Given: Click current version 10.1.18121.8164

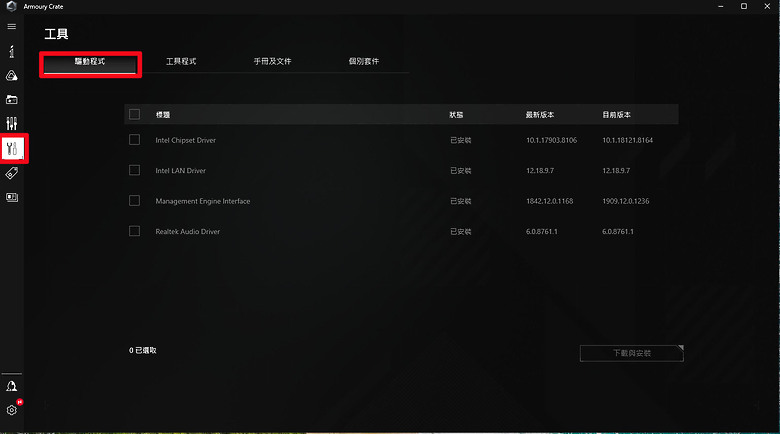Looking at the screenshot, I should pyautogui.click(x=628, y=140).
